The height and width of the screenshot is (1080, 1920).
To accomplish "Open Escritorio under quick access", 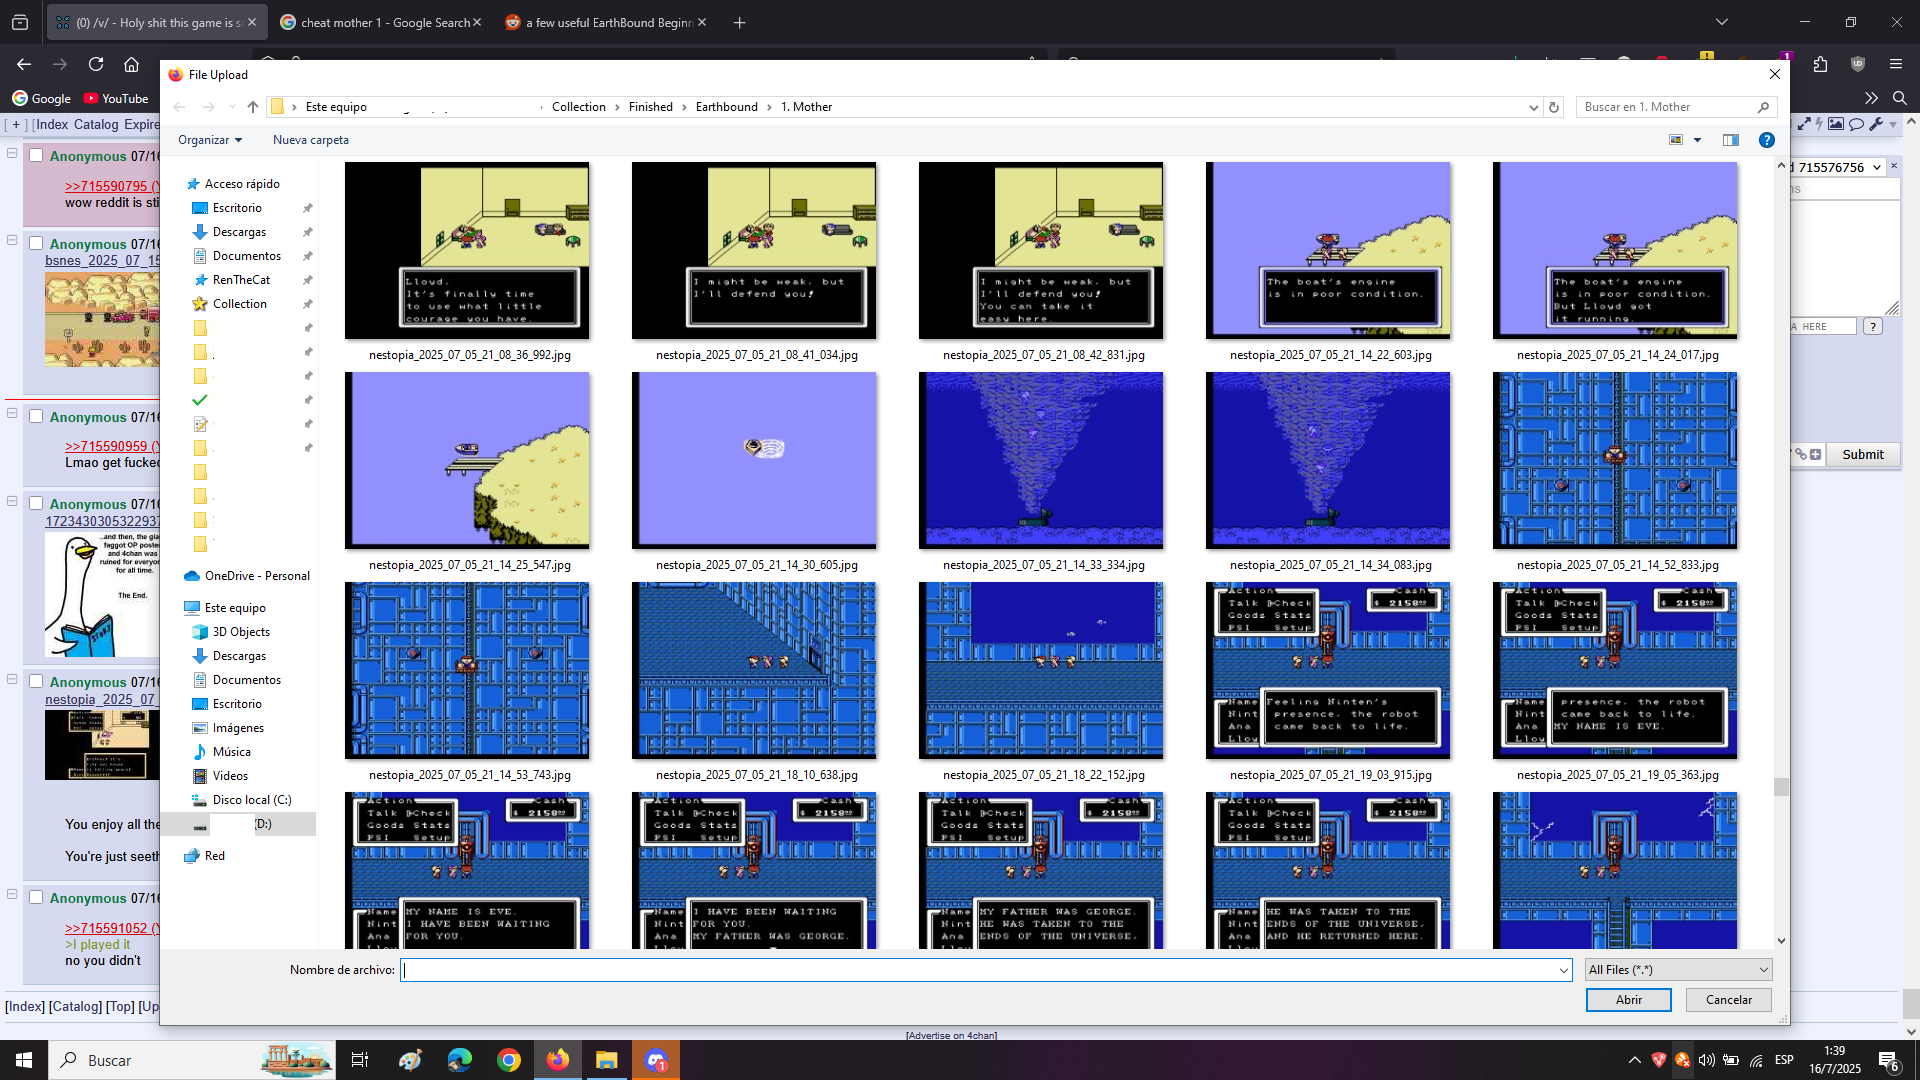I will pos(237,208).
